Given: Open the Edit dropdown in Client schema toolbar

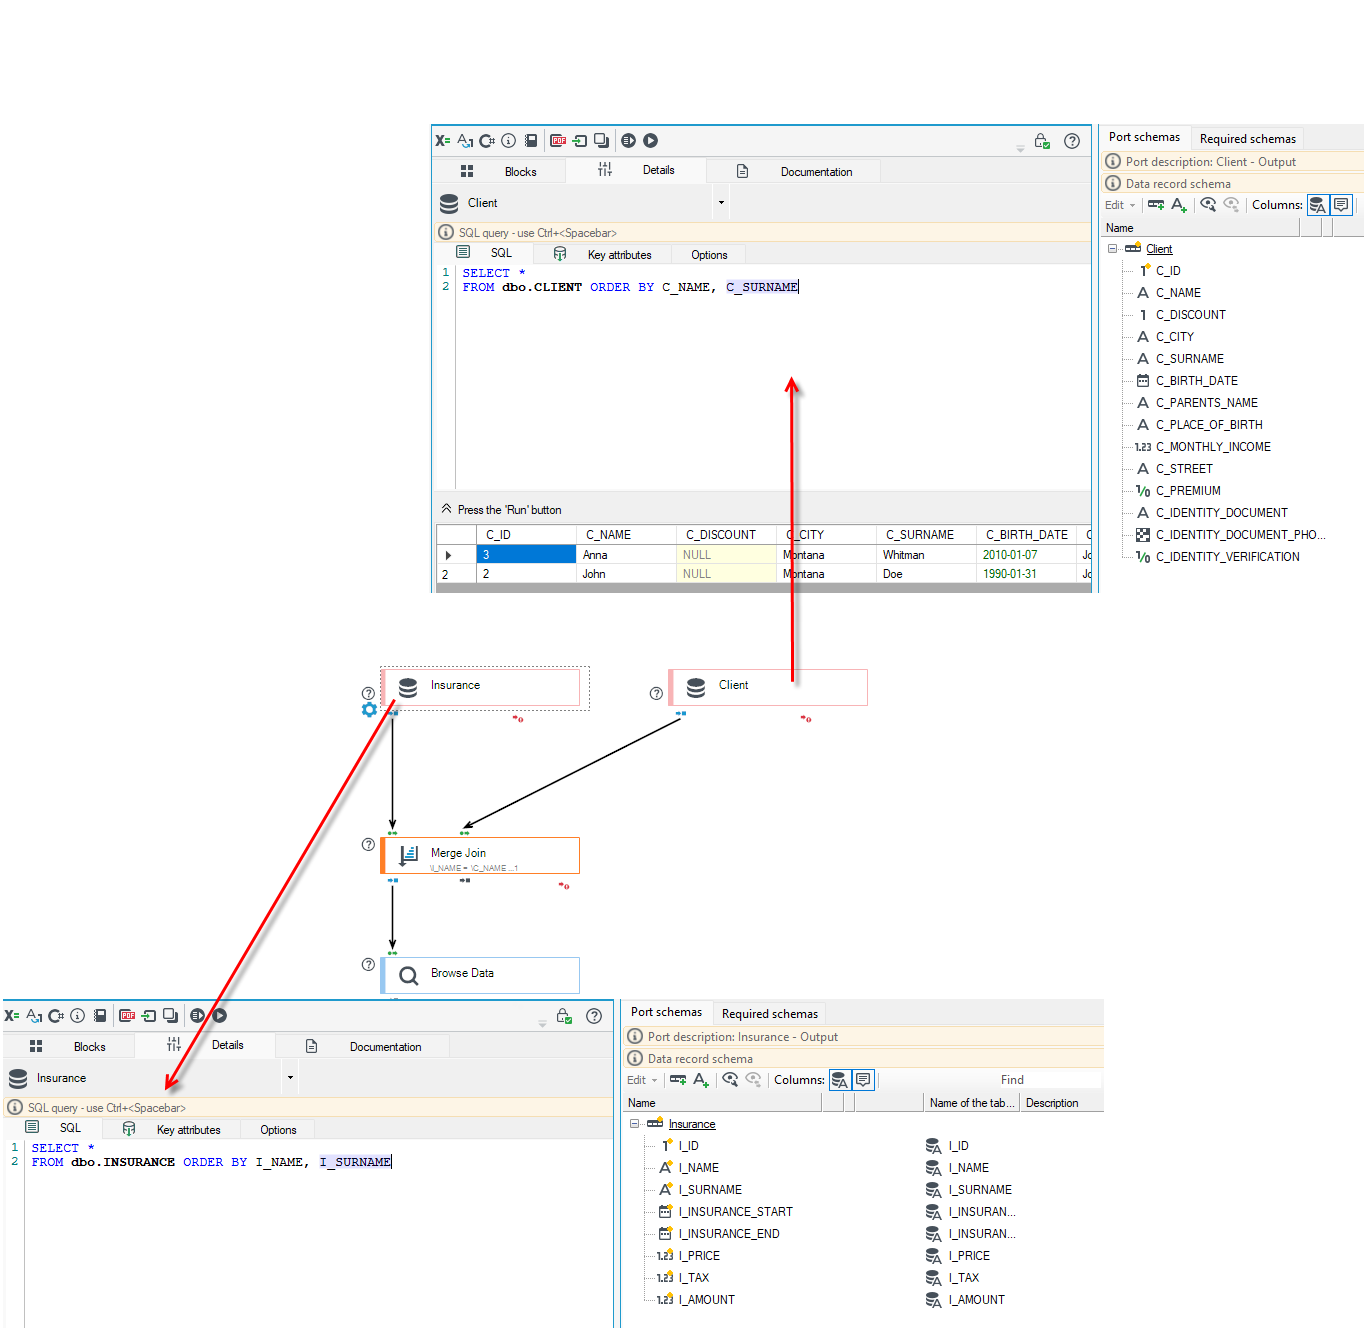Looking at the screenshot, I should coord(1120,205).
